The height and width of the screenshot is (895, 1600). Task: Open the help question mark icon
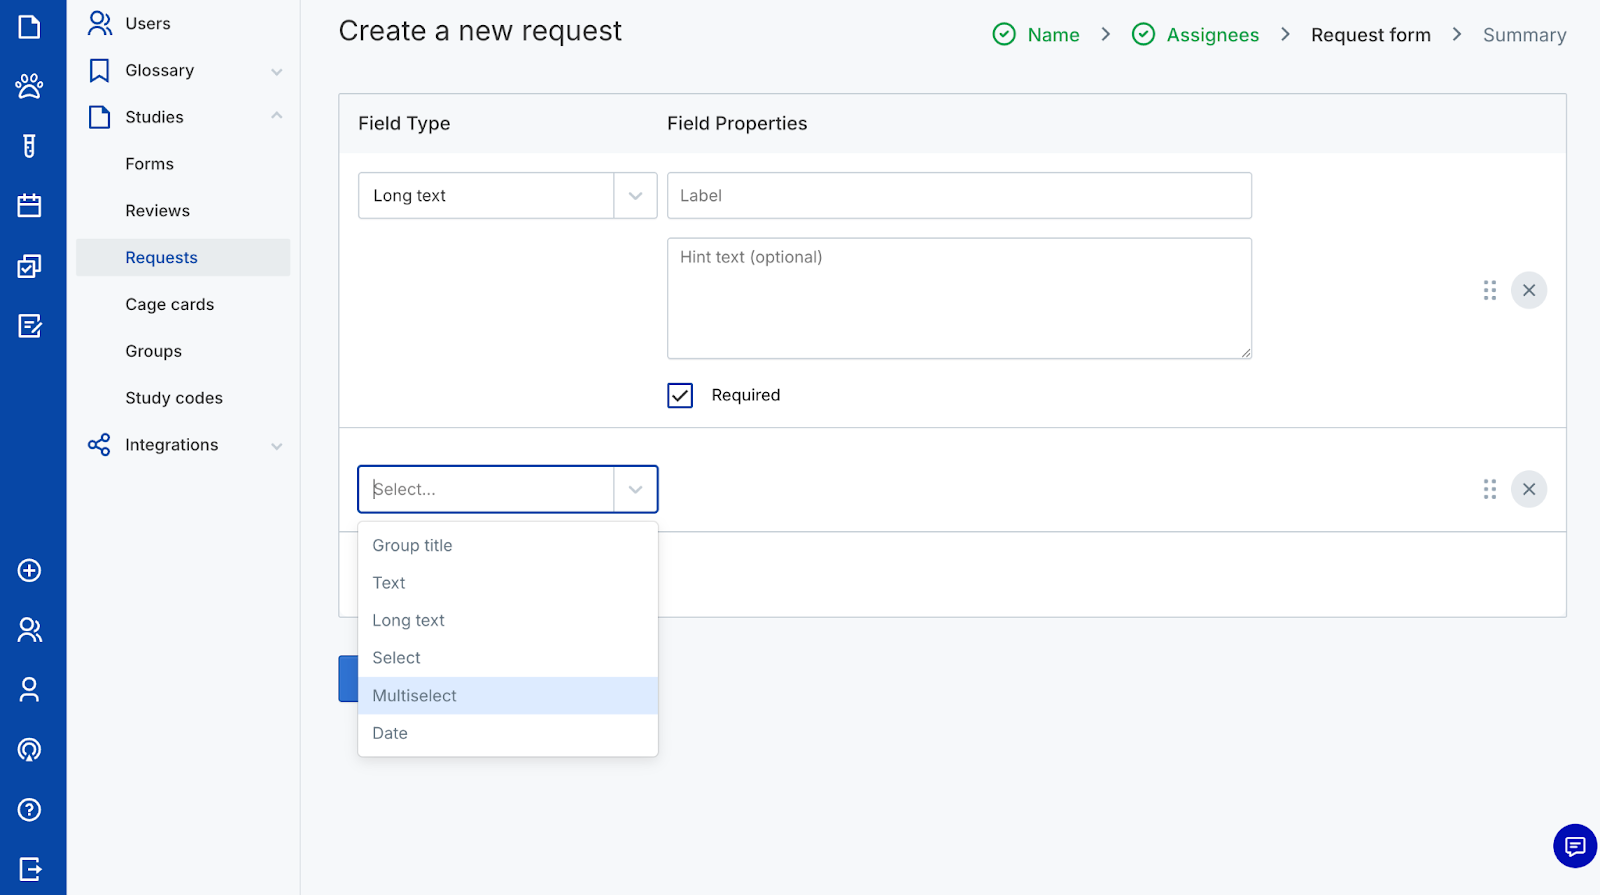[29, 809]
